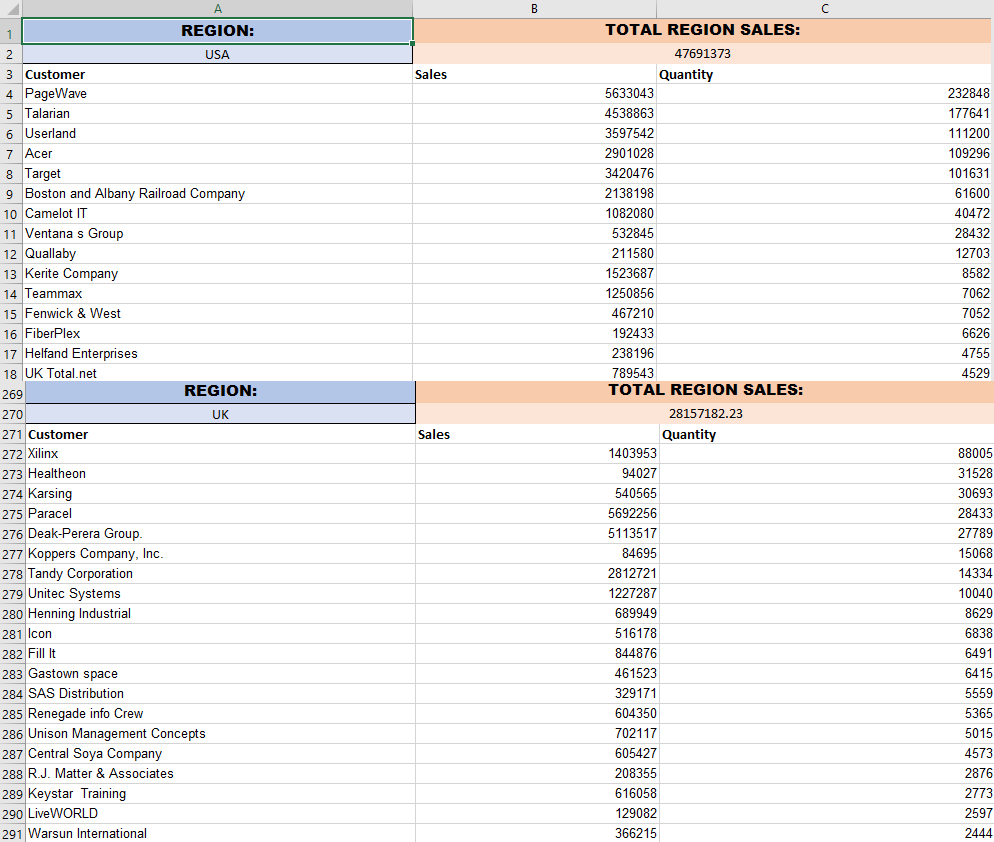The image size is (994, 842).
Task: Click total sales value 28157182.23
Action: (x=706, y=414)
